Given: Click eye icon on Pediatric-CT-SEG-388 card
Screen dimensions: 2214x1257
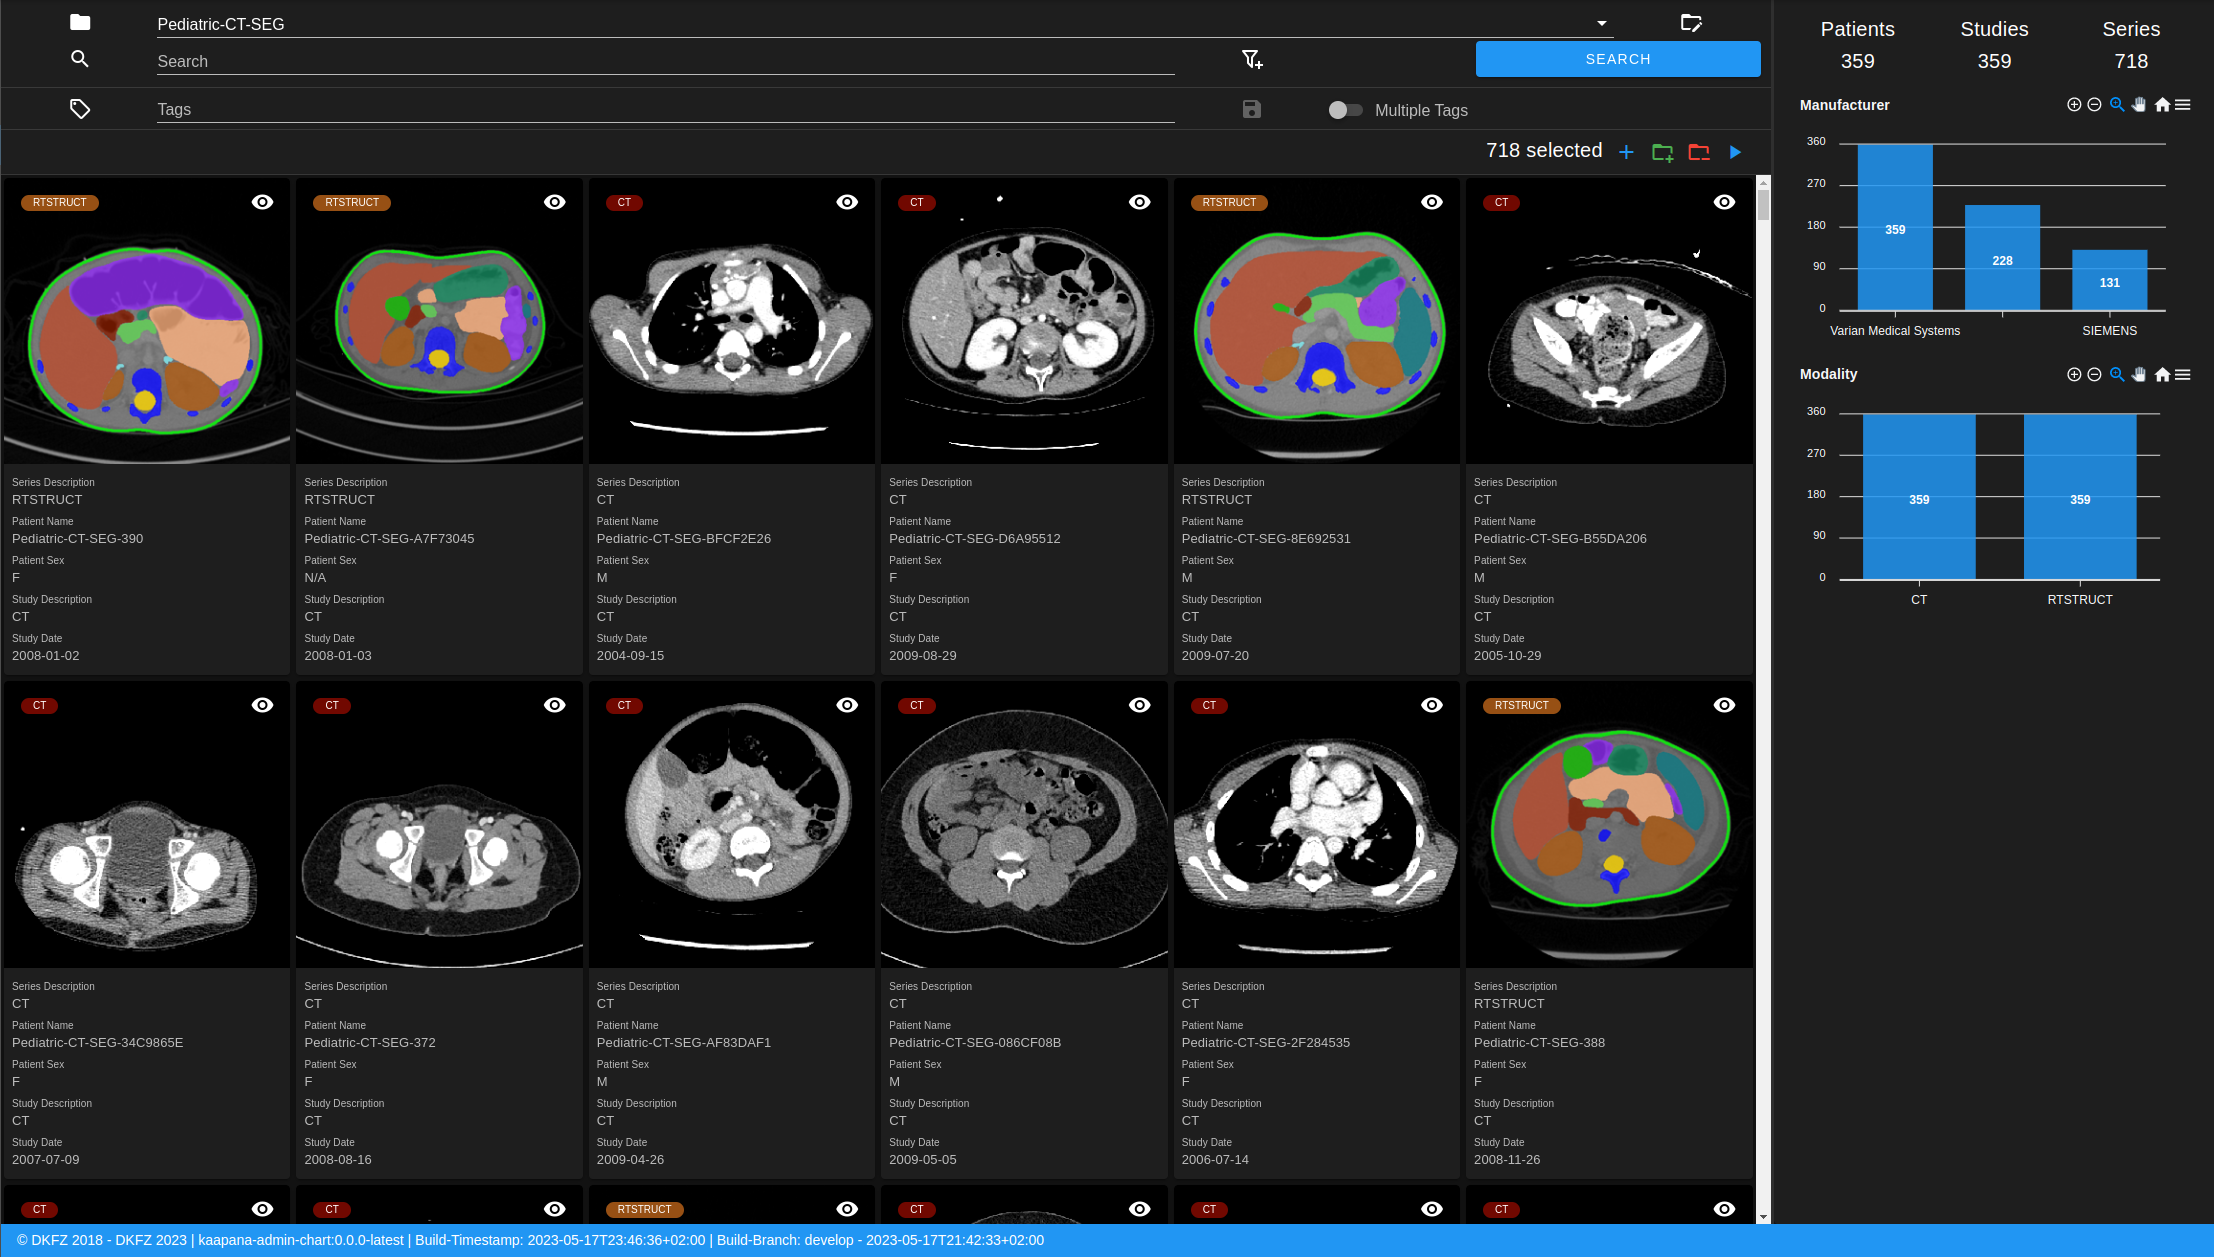Looking at the screenshot, I should click(x=1725, y=705).
